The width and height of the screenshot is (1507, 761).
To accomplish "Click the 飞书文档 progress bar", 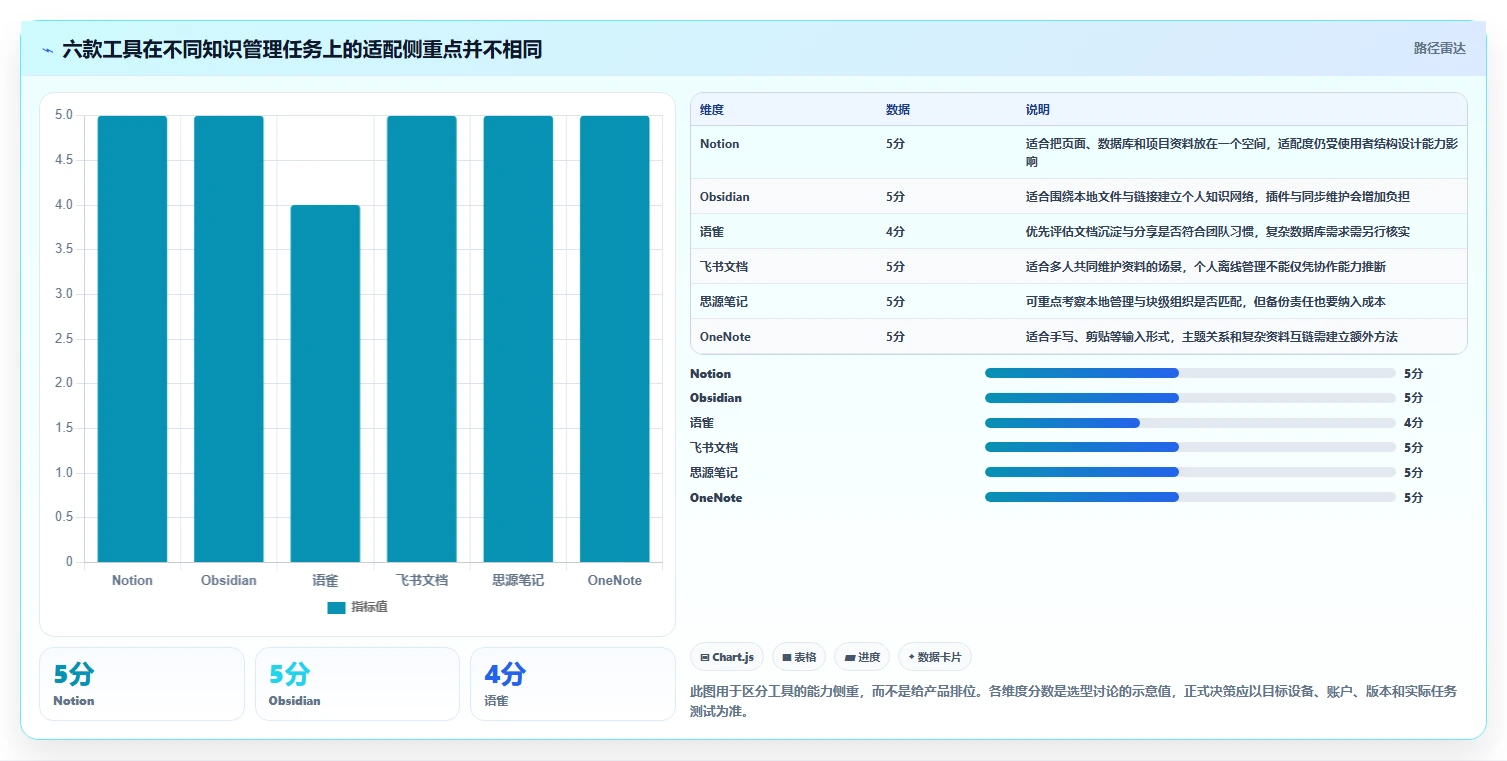I will [x=1190, y=447].
